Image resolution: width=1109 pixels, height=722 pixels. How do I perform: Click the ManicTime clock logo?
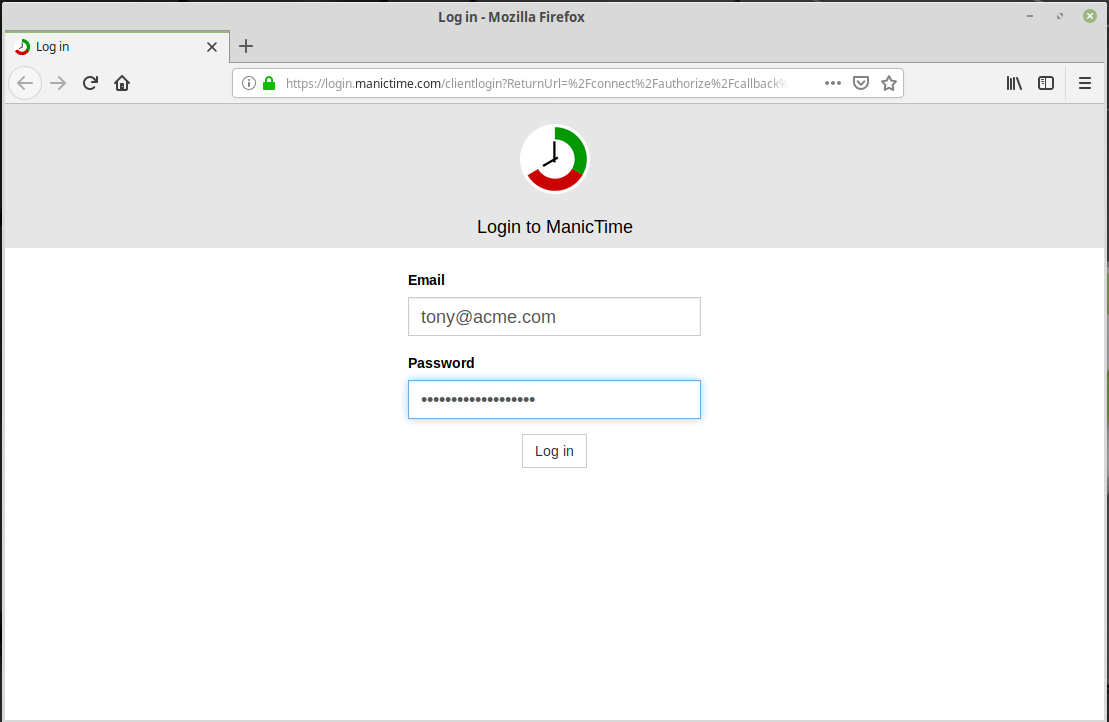point(554,159)
